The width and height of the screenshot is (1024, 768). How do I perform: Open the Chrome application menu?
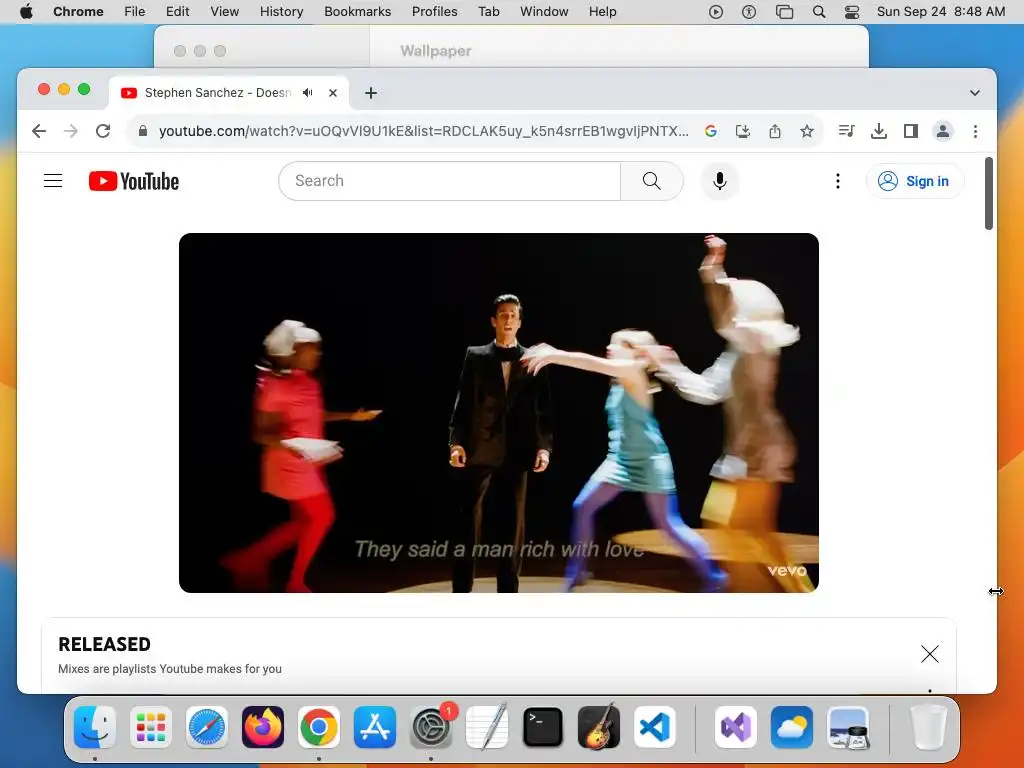pos(78,12)
